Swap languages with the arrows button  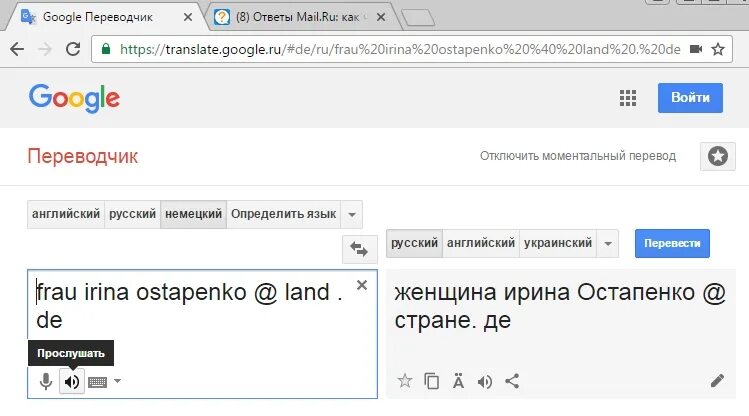[359, 249]
